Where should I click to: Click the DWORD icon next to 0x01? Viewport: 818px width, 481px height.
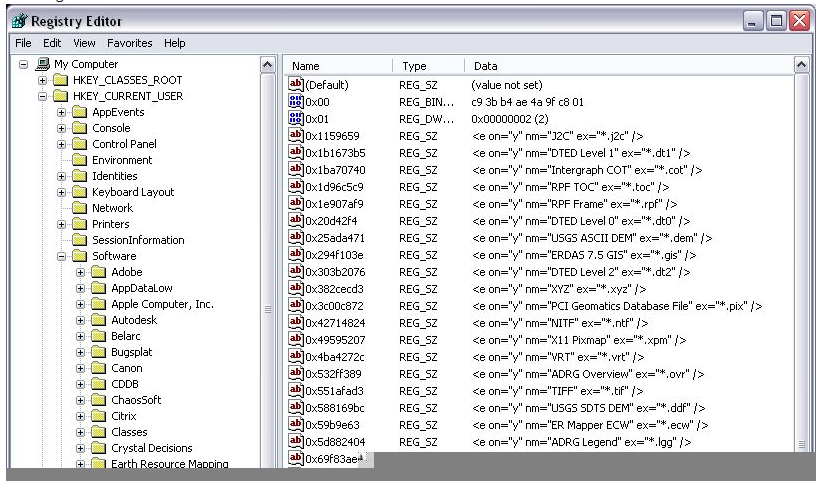(295, 118)
